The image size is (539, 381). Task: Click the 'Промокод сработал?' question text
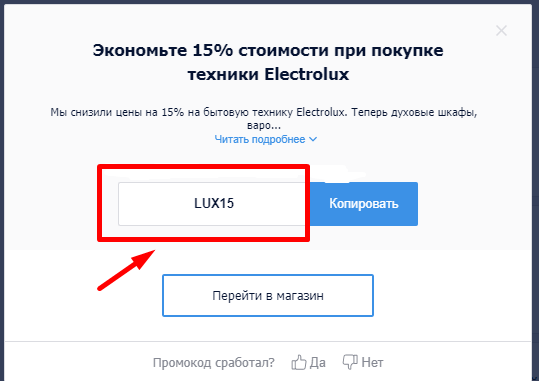click(x=214, y=363)
